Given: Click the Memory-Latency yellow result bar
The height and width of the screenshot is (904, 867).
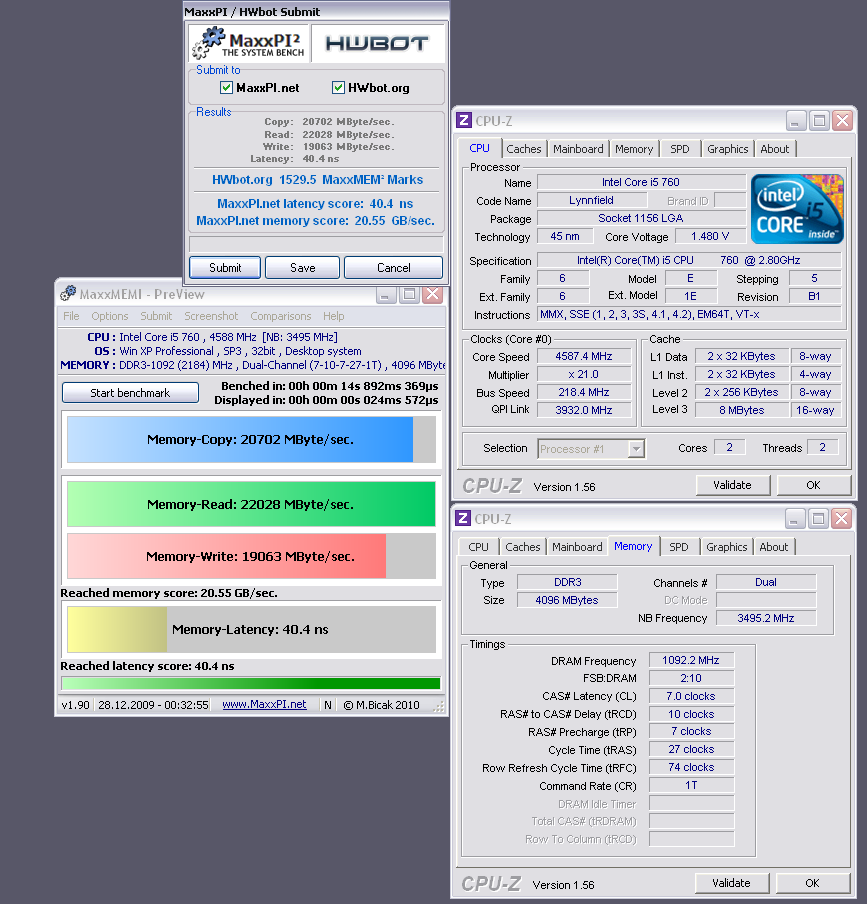Looking at the screenshot, I should point(251,629).
